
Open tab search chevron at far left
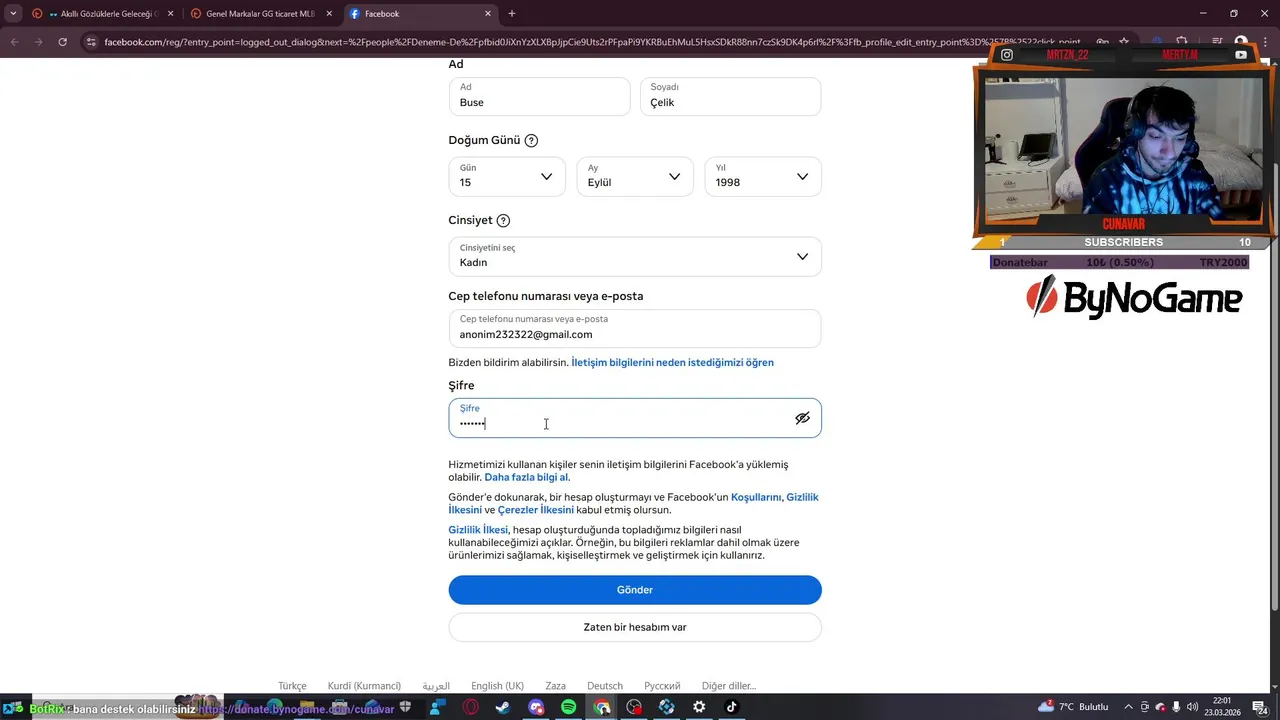pyautogui.click(x=13, y=14)
